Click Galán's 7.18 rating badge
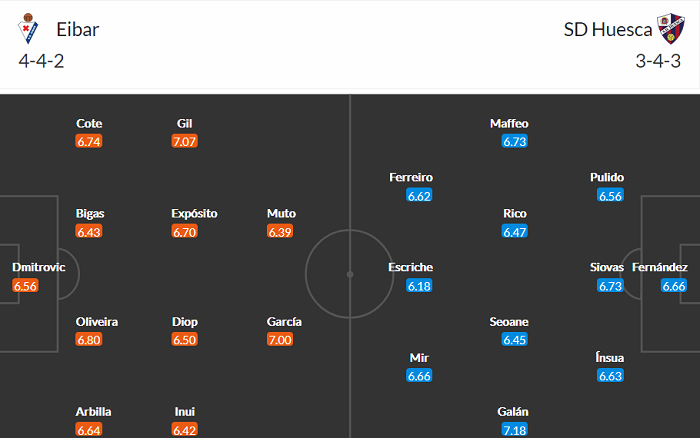This screenshot has height=438, width=700. pos(514,429)
